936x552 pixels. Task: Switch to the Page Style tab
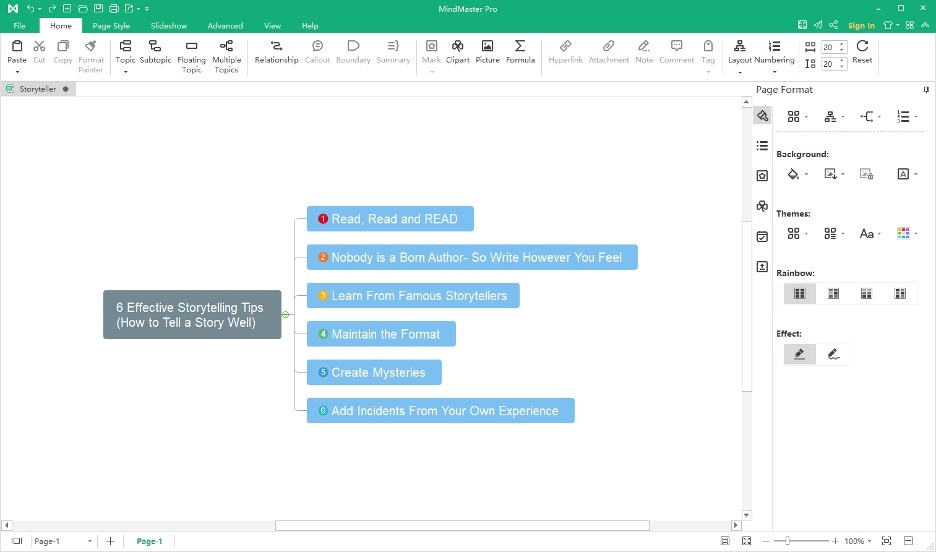(111, 26)
